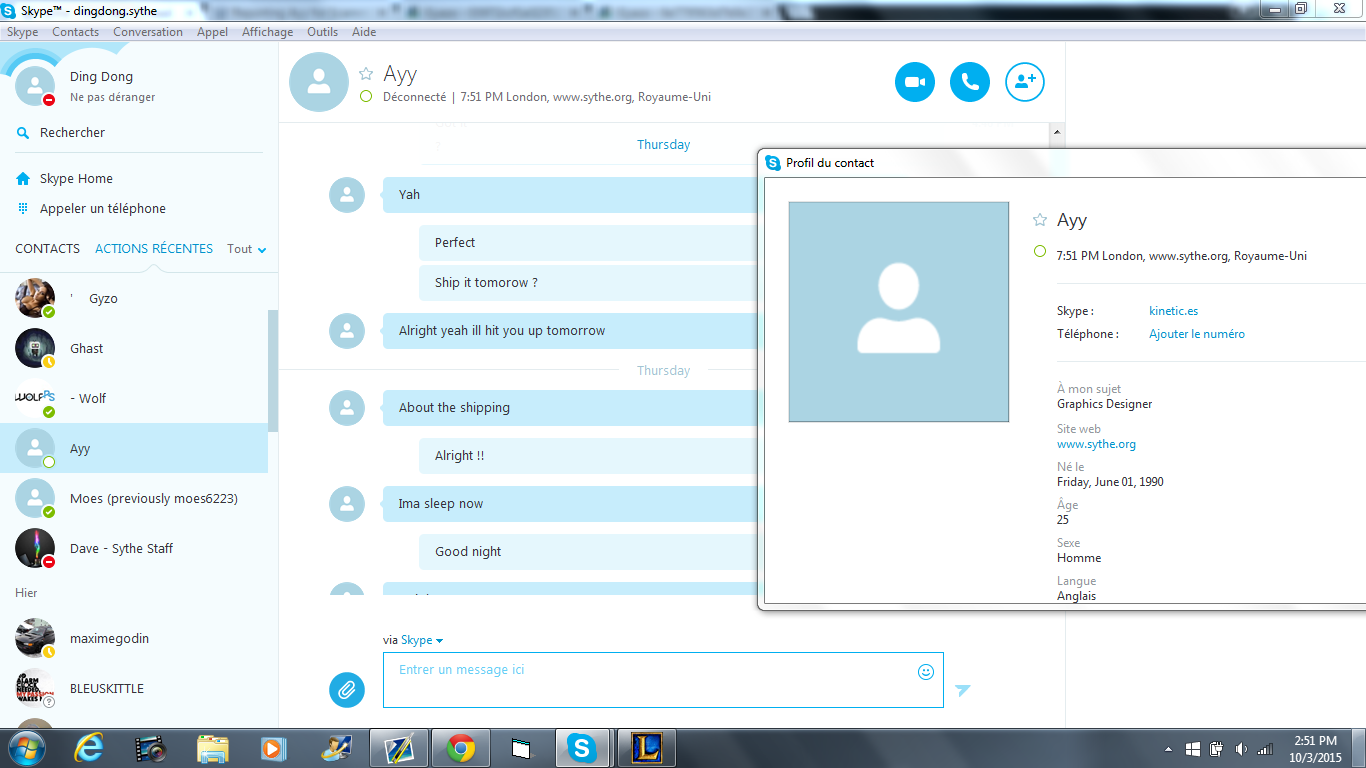Mark Ayy as favorite in chat header
Viewport: 1366px width, 768px height.
click(x=366, y=74)
